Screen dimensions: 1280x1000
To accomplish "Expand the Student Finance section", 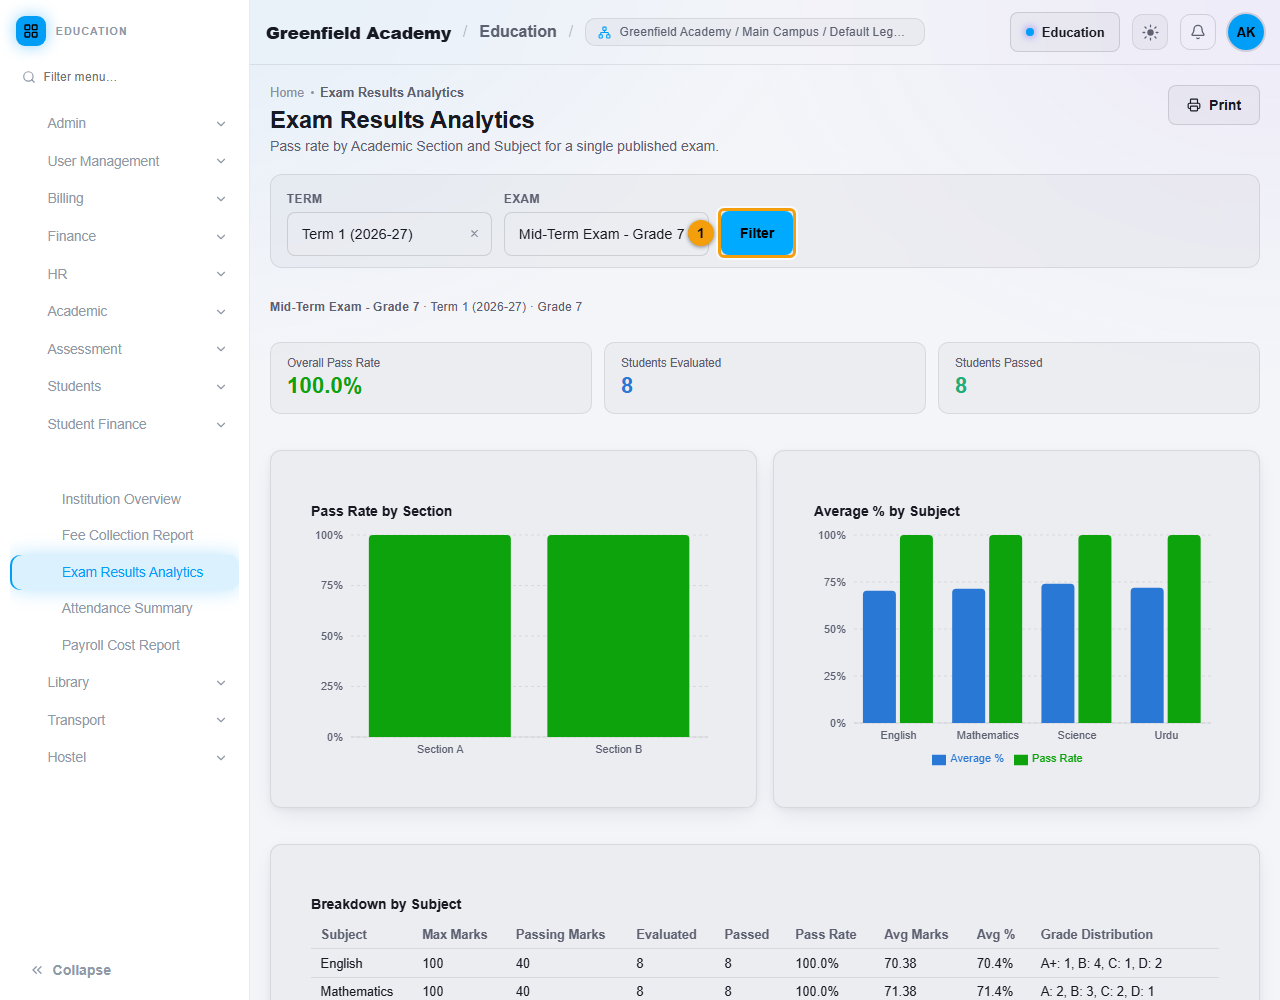I will click(x=136, y=424).
